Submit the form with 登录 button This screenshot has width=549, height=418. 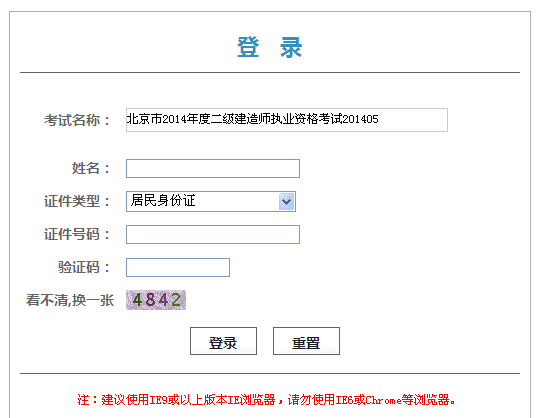(x=223, y=341)
